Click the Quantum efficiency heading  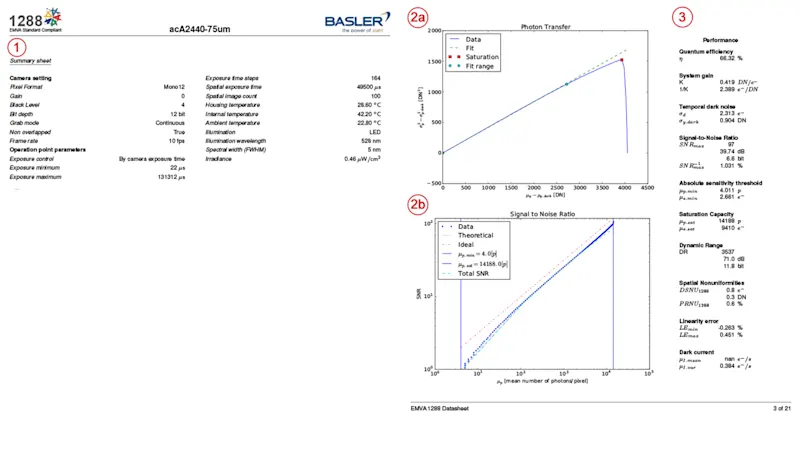tap(707, 51)
